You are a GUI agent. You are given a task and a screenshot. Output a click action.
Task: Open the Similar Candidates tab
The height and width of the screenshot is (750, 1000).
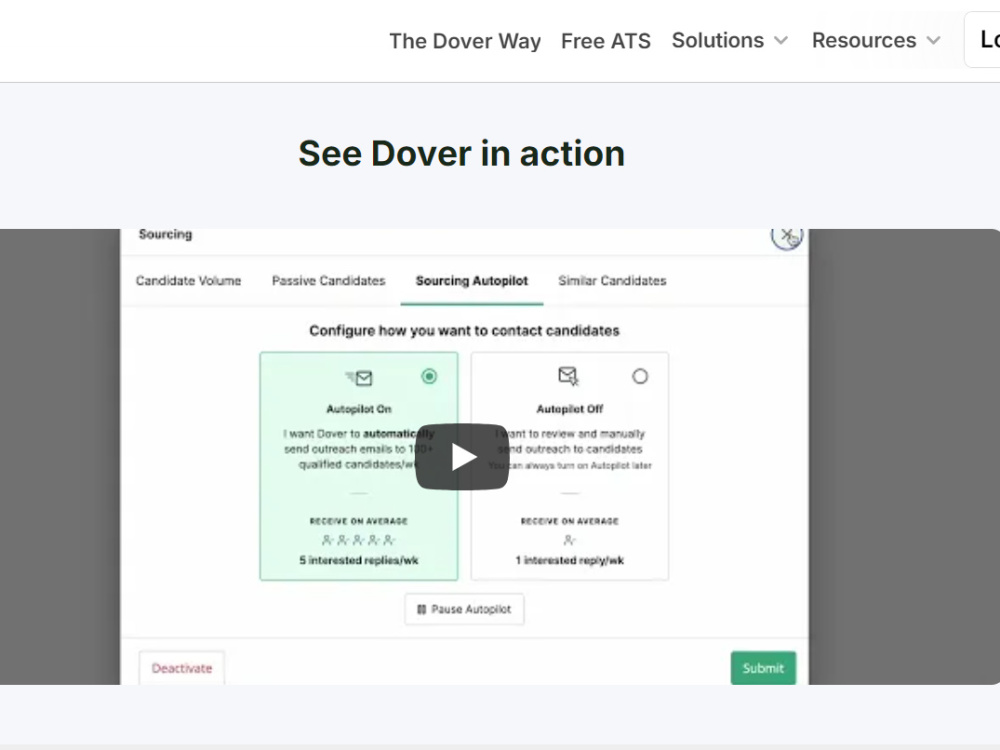point(612,281)
